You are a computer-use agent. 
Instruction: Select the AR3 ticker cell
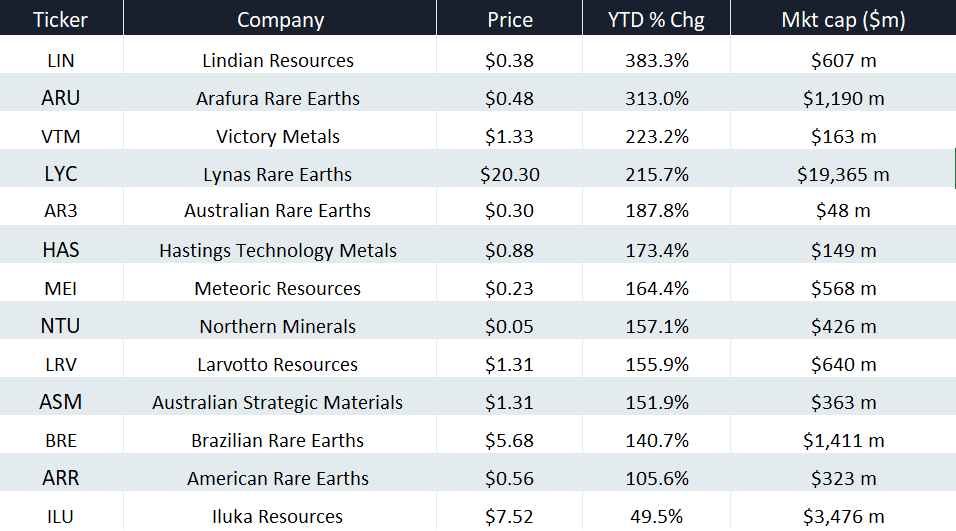pos(61,212)
